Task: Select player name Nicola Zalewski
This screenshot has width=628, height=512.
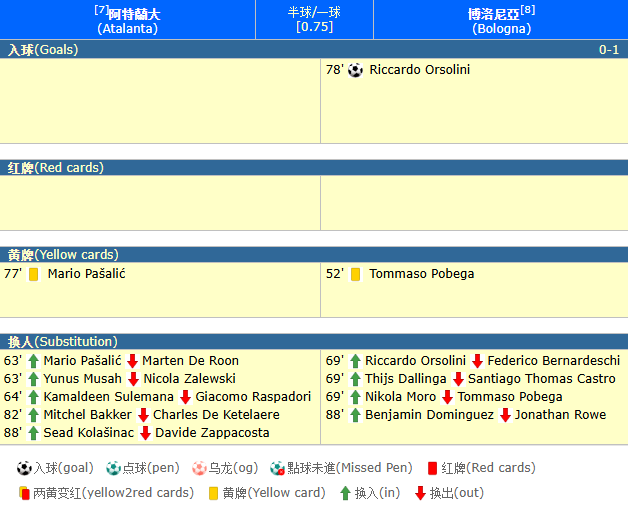Action: [x=189, y=379]
